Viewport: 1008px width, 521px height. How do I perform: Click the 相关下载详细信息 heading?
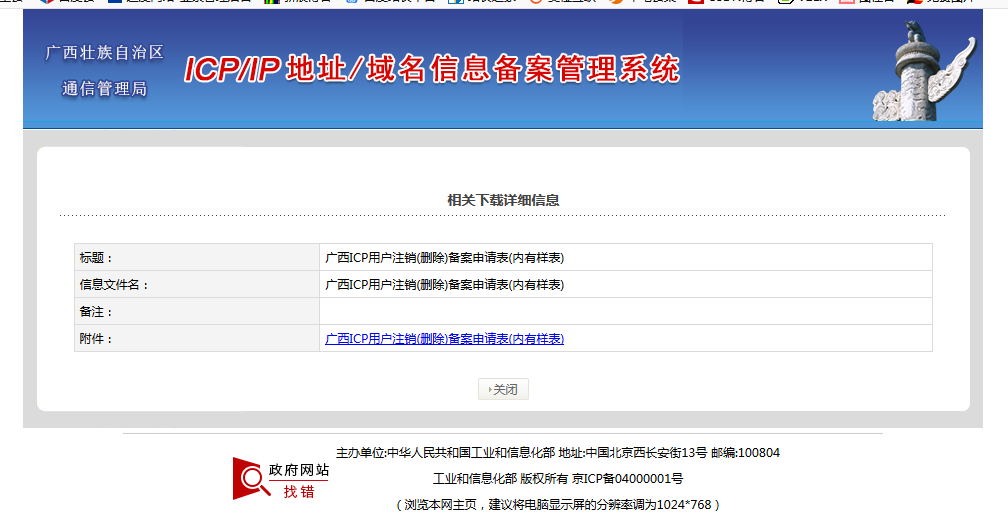click(x=503, y=200)
